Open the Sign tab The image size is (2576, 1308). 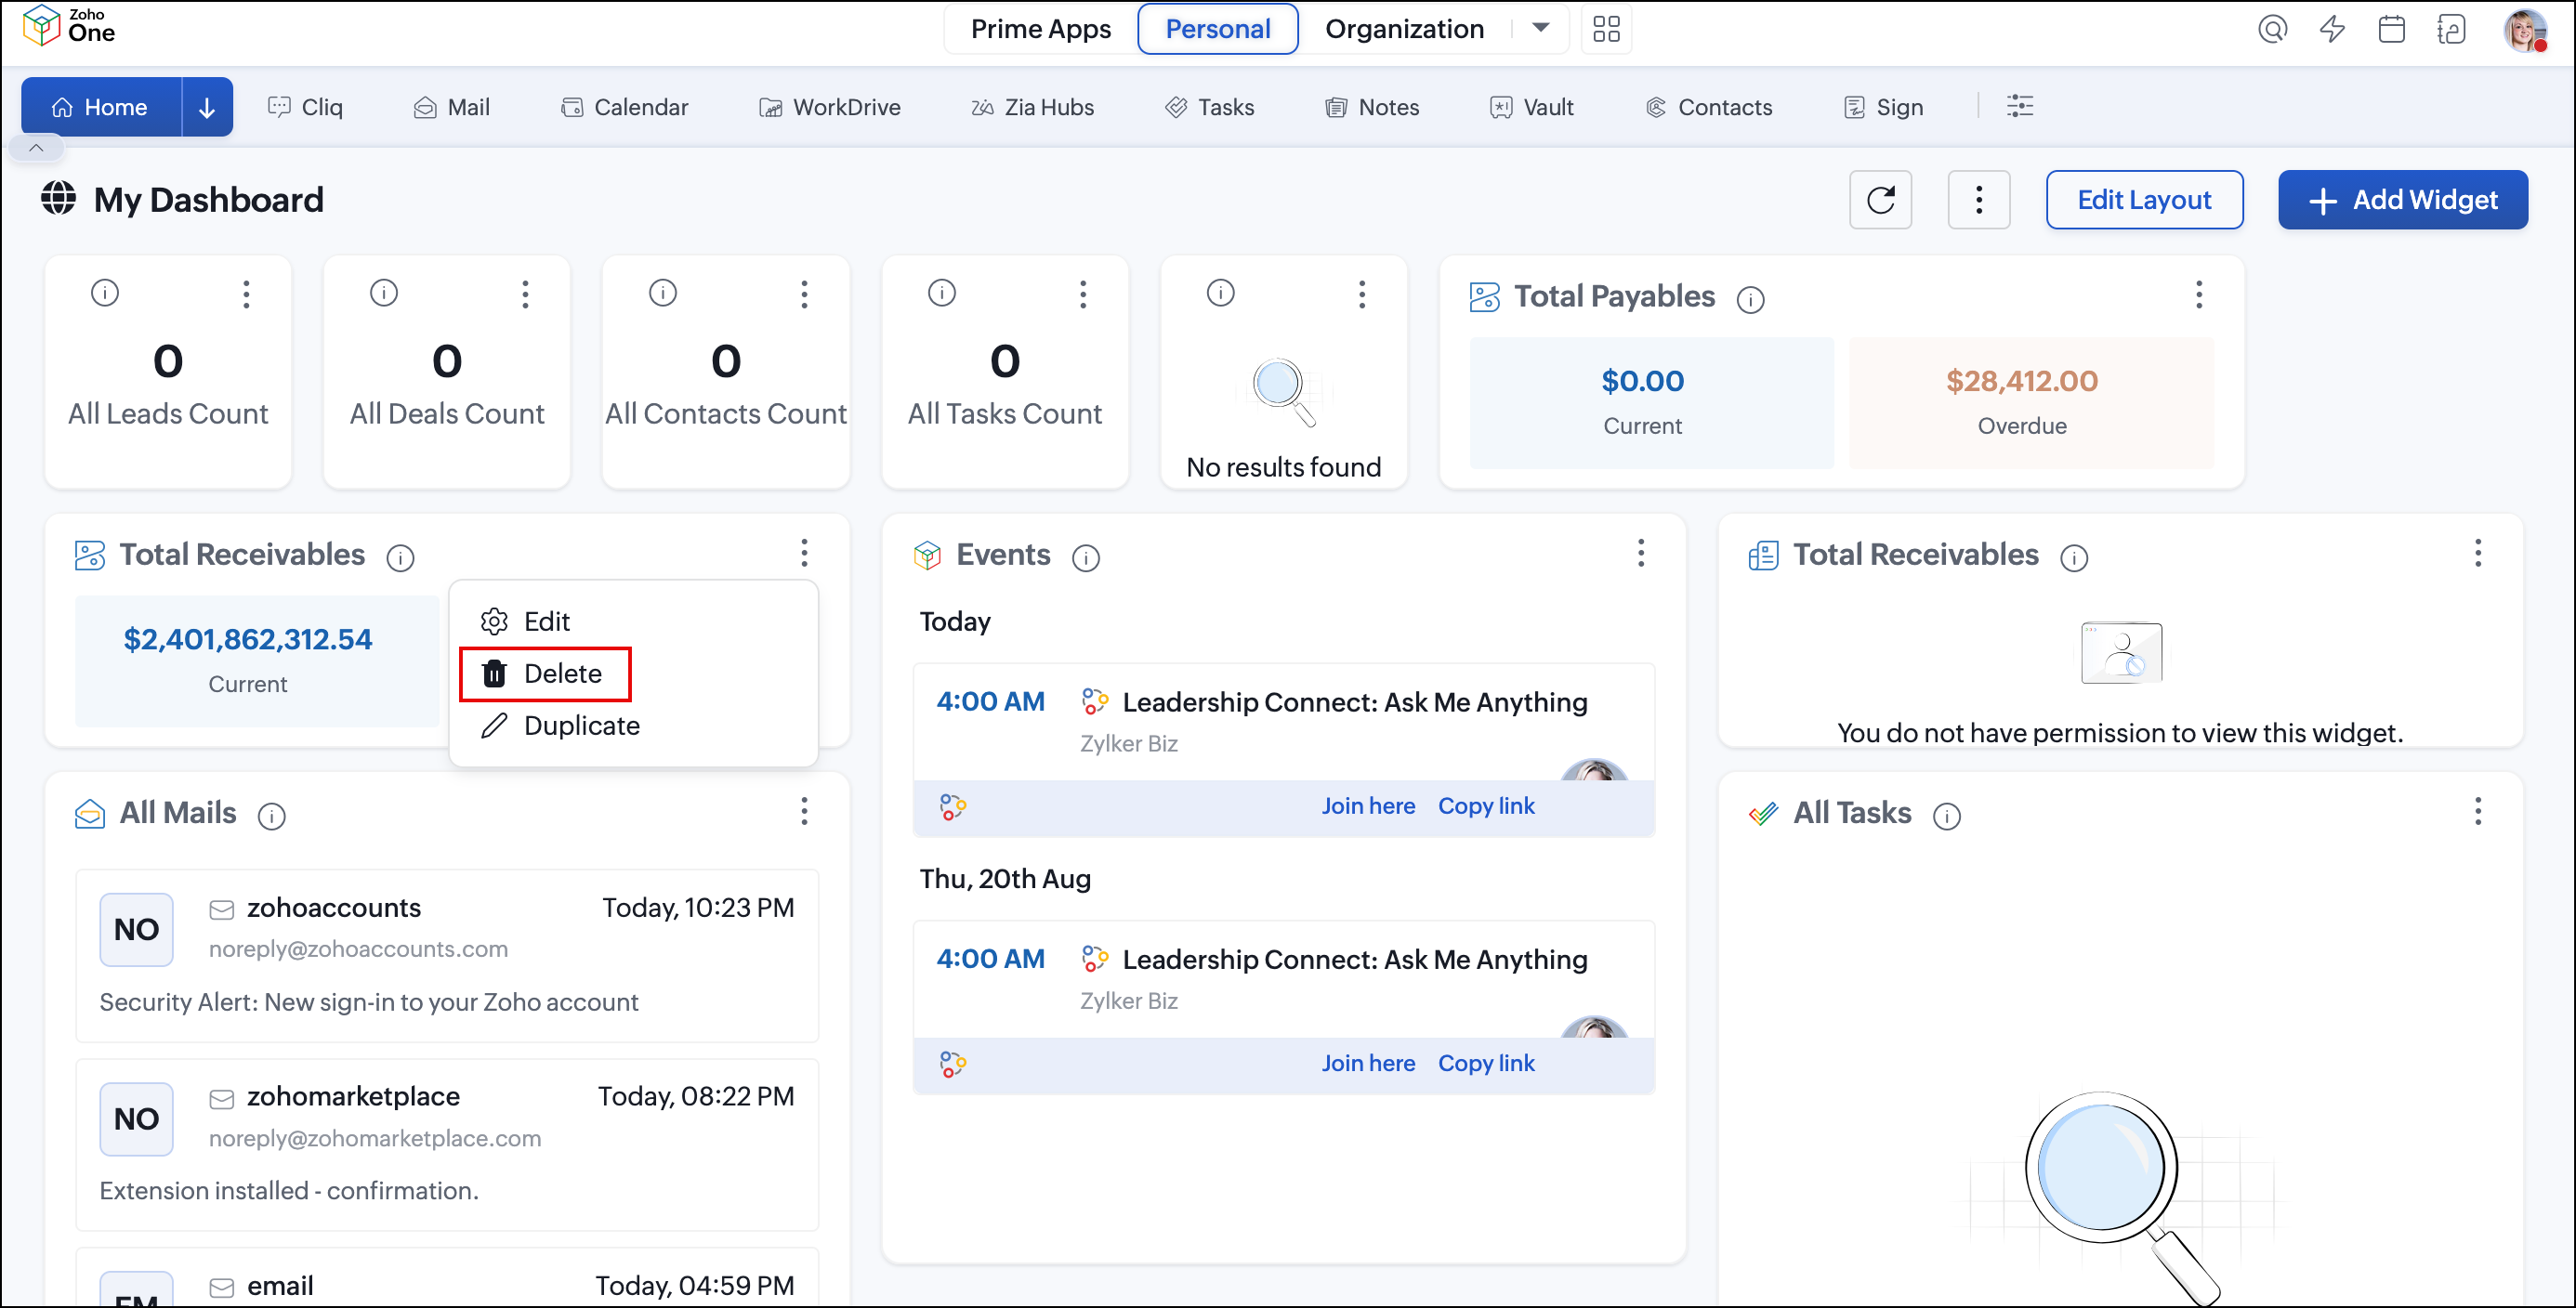pyautogui.click(x=1883, y=107)
